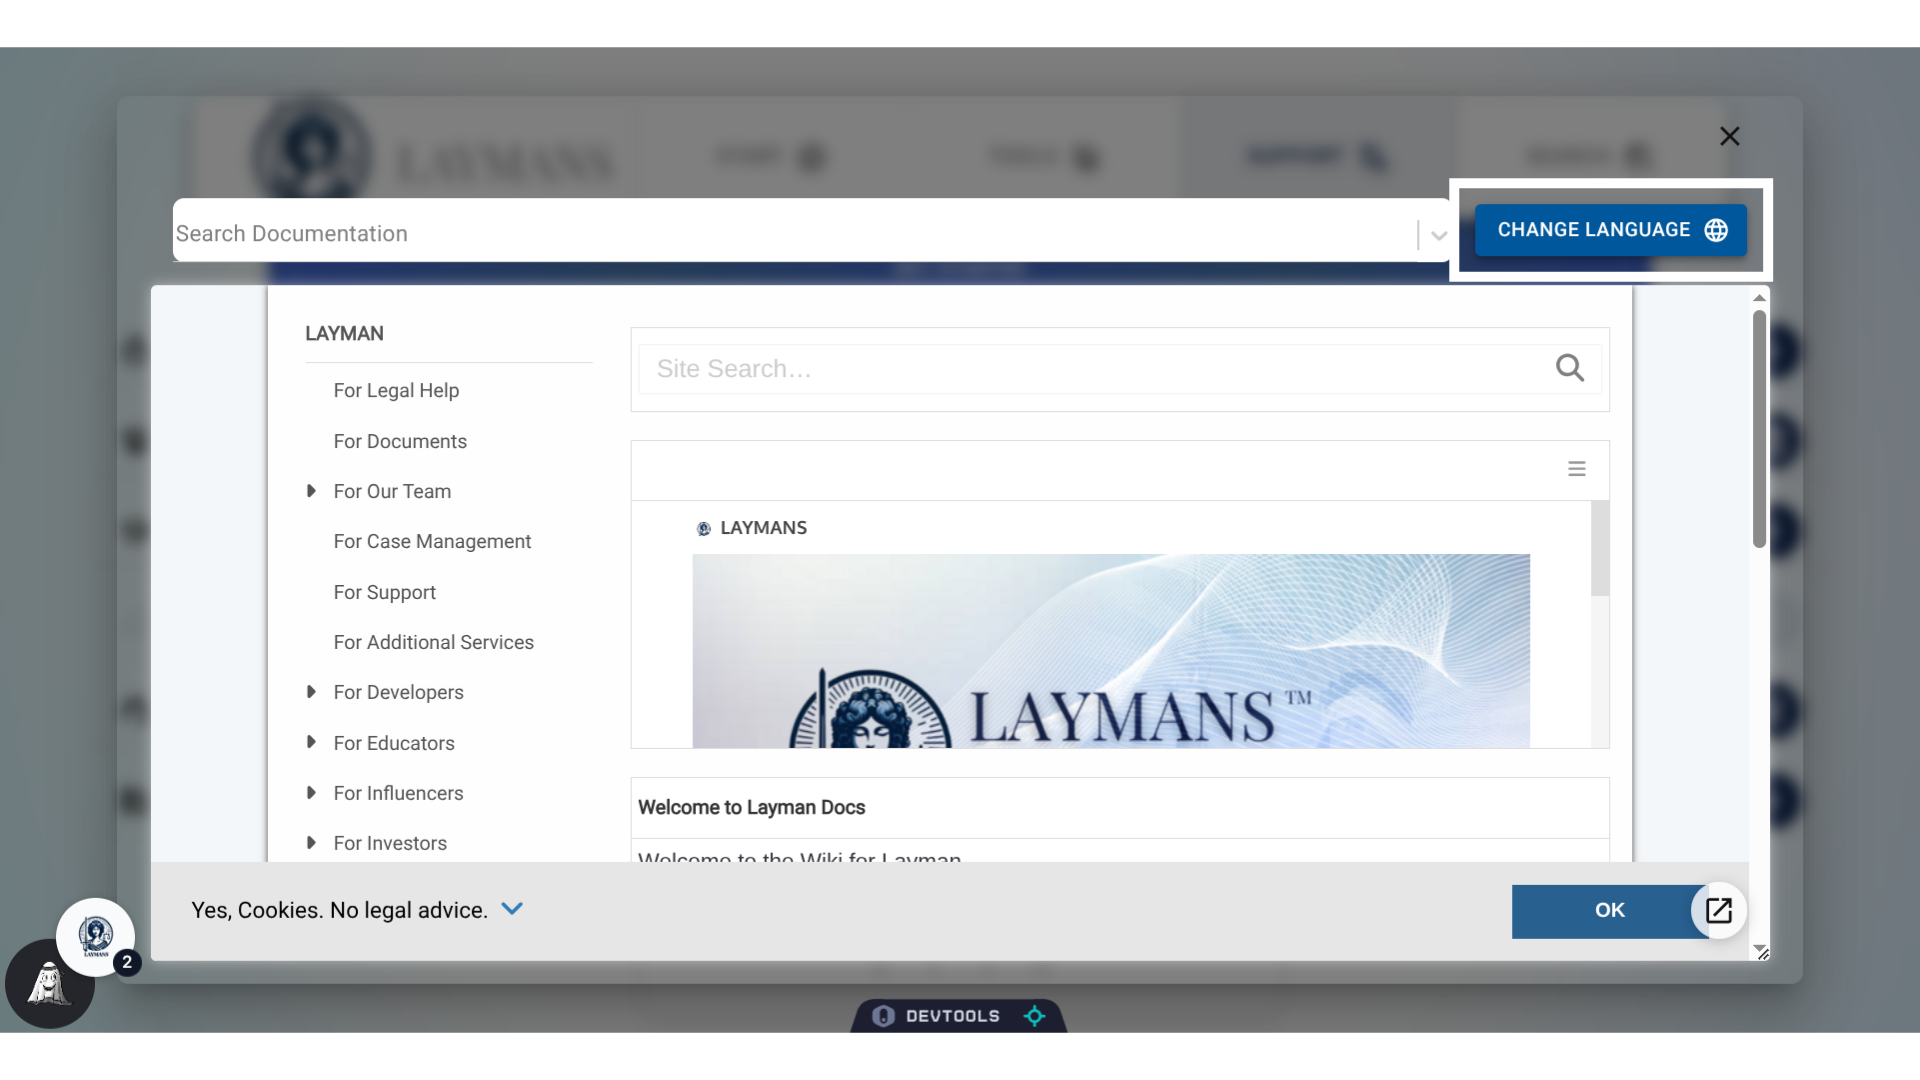Image resolution: width=1920 pixels, height=1080 pixels.
Task: Open the external link popout icon
Action: [1719, 910]
